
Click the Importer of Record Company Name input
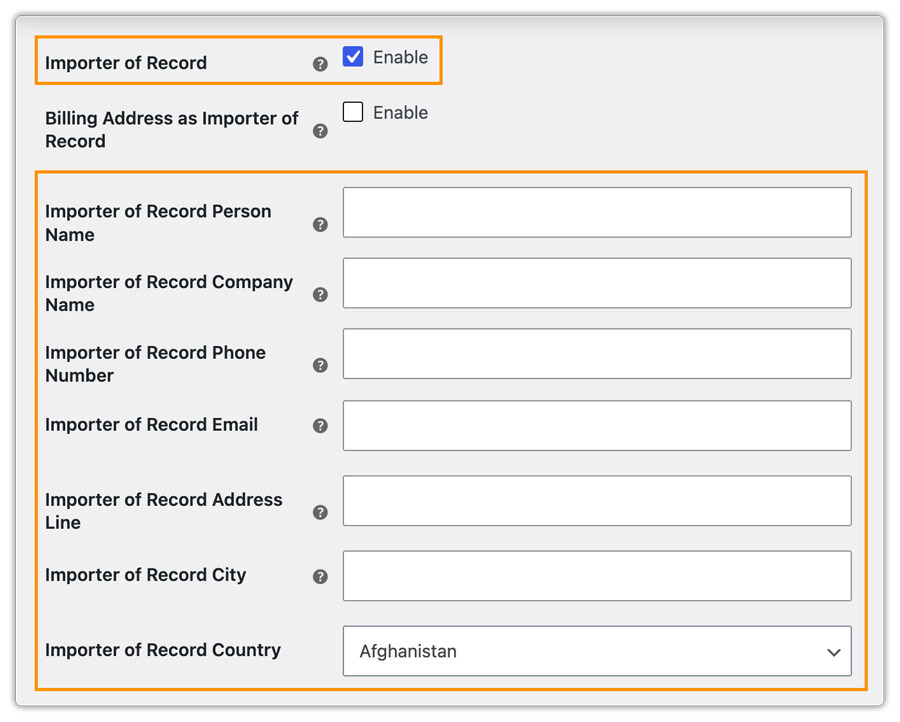point(597,283)
